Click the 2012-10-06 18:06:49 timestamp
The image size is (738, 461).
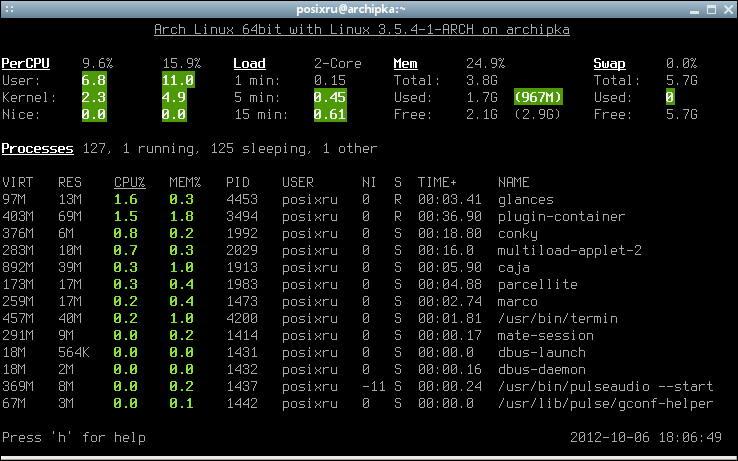646,437
